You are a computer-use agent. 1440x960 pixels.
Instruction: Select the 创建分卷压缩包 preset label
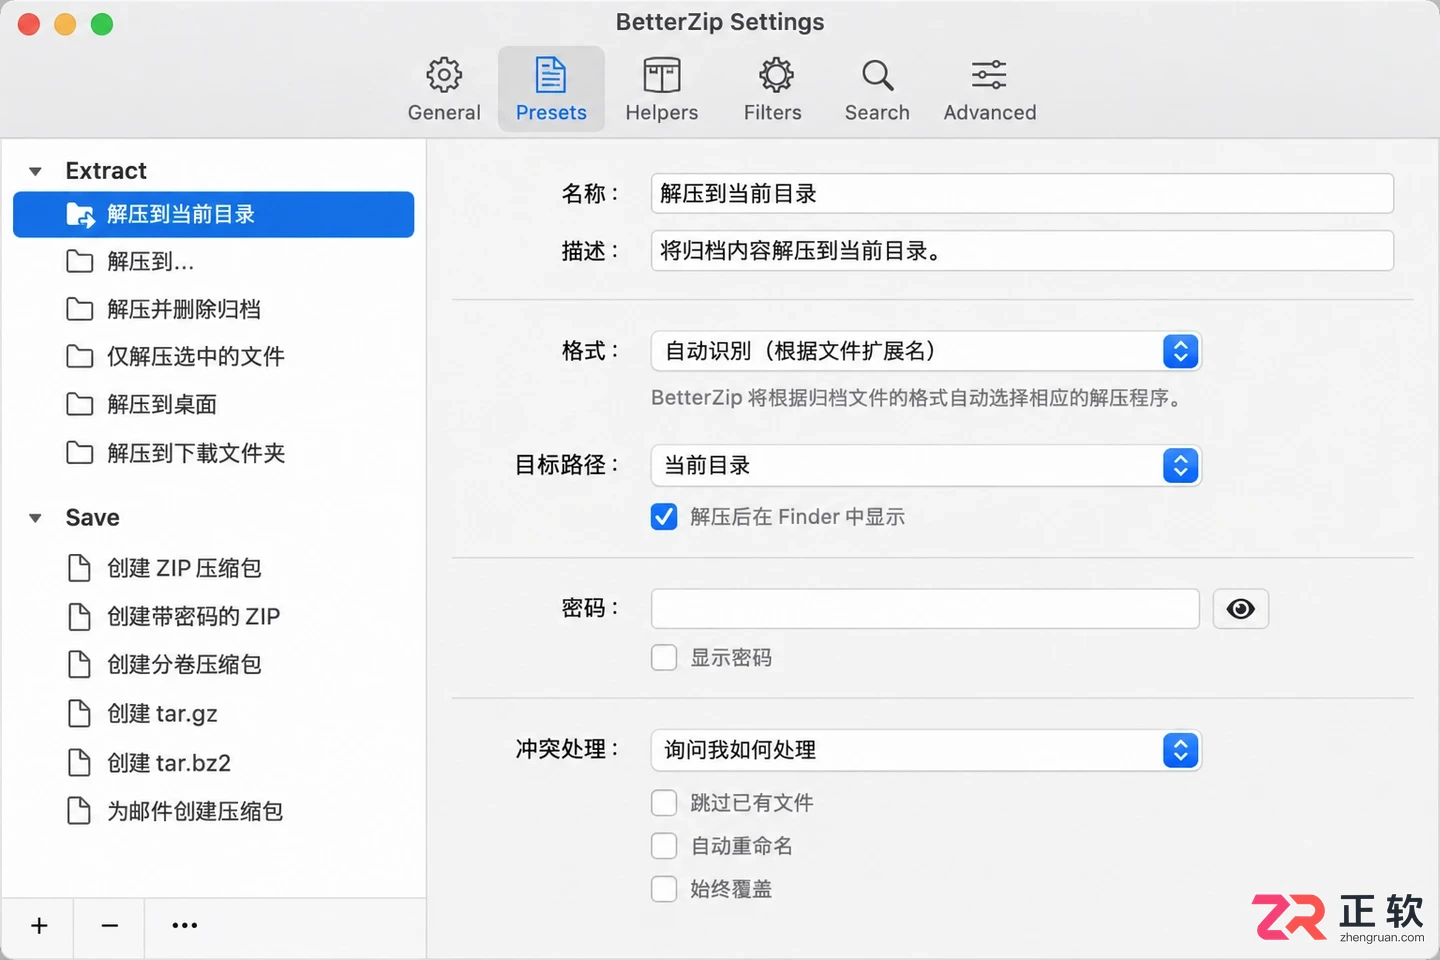pos(184,664)
